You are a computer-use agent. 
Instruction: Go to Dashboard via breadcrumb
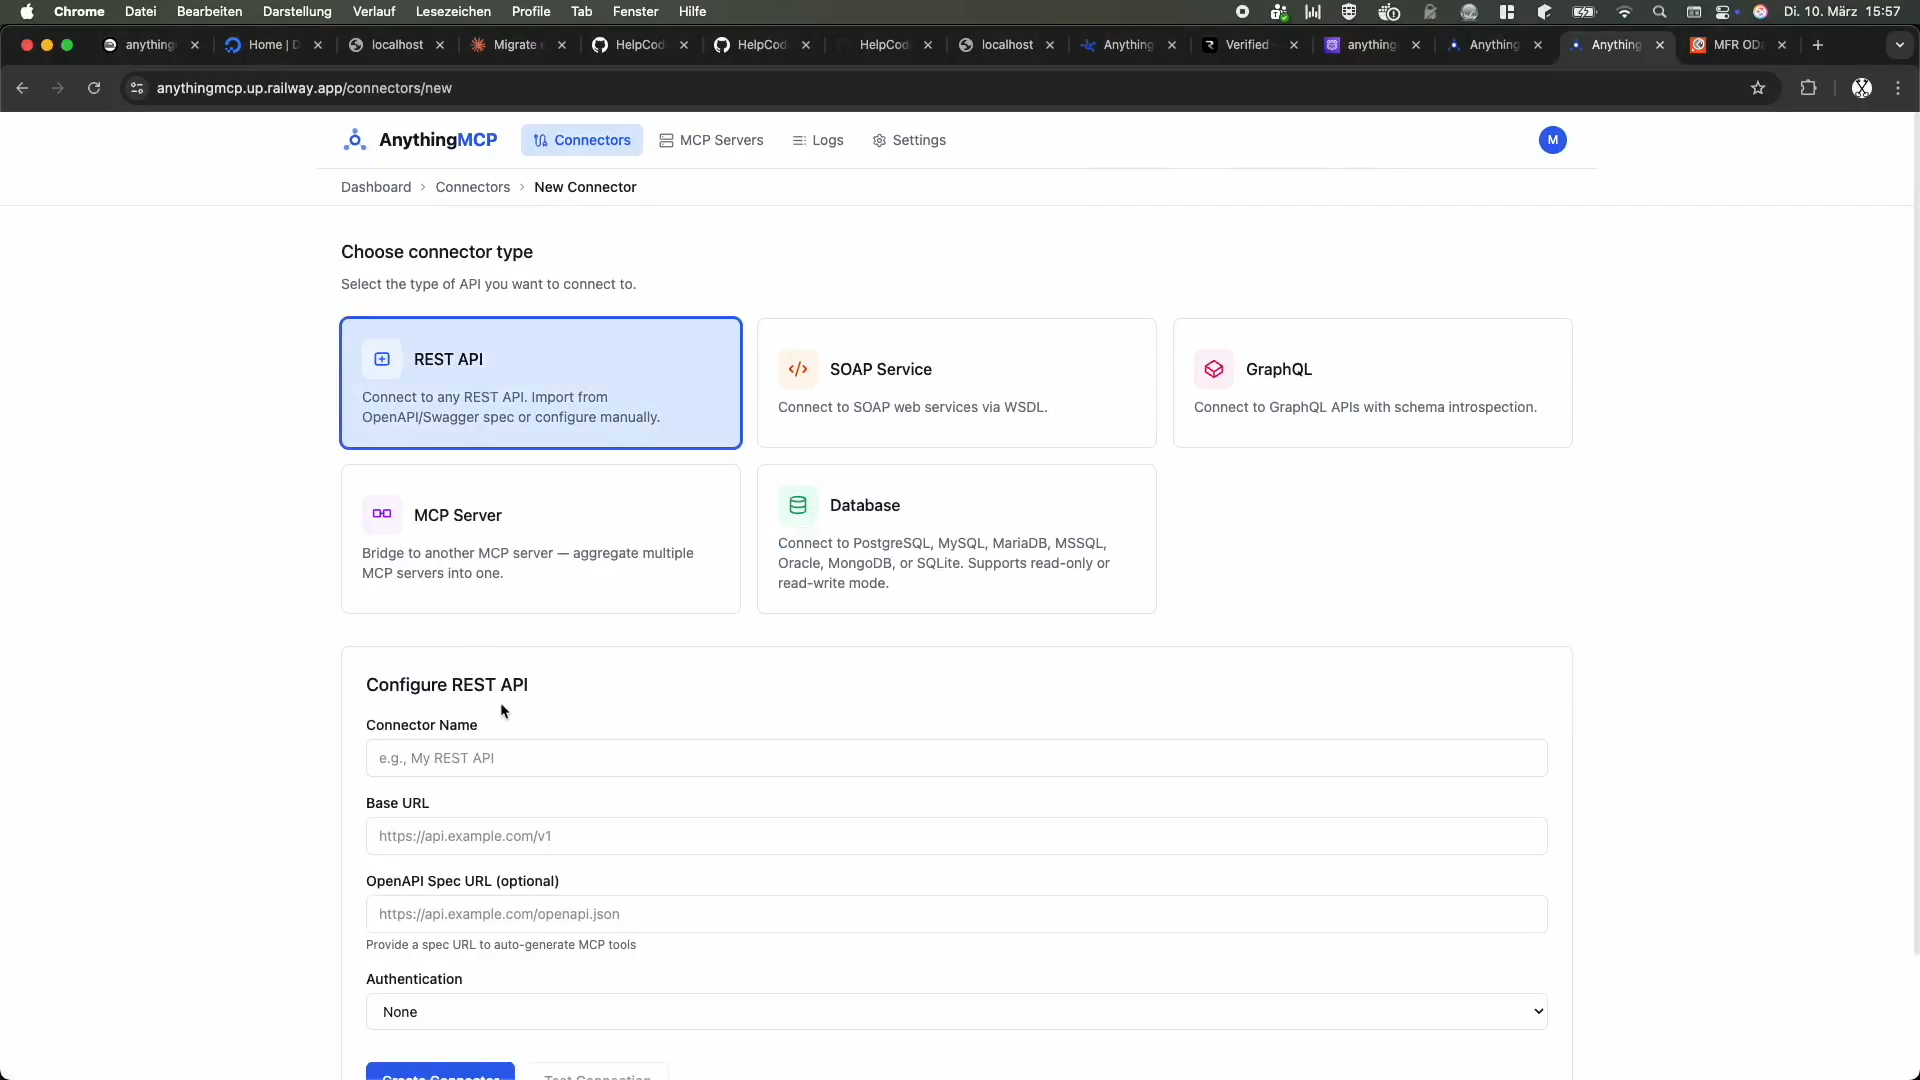pos(376,187)
